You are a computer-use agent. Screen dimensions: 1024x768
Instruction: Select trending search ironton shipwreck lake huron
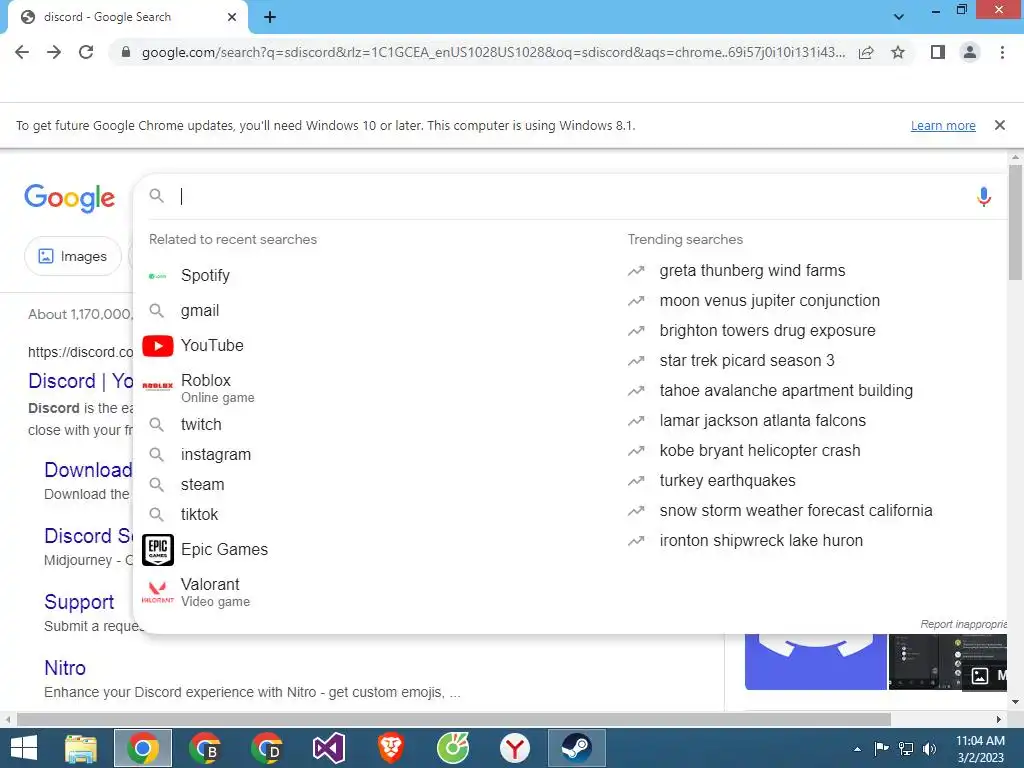point(761,541)
